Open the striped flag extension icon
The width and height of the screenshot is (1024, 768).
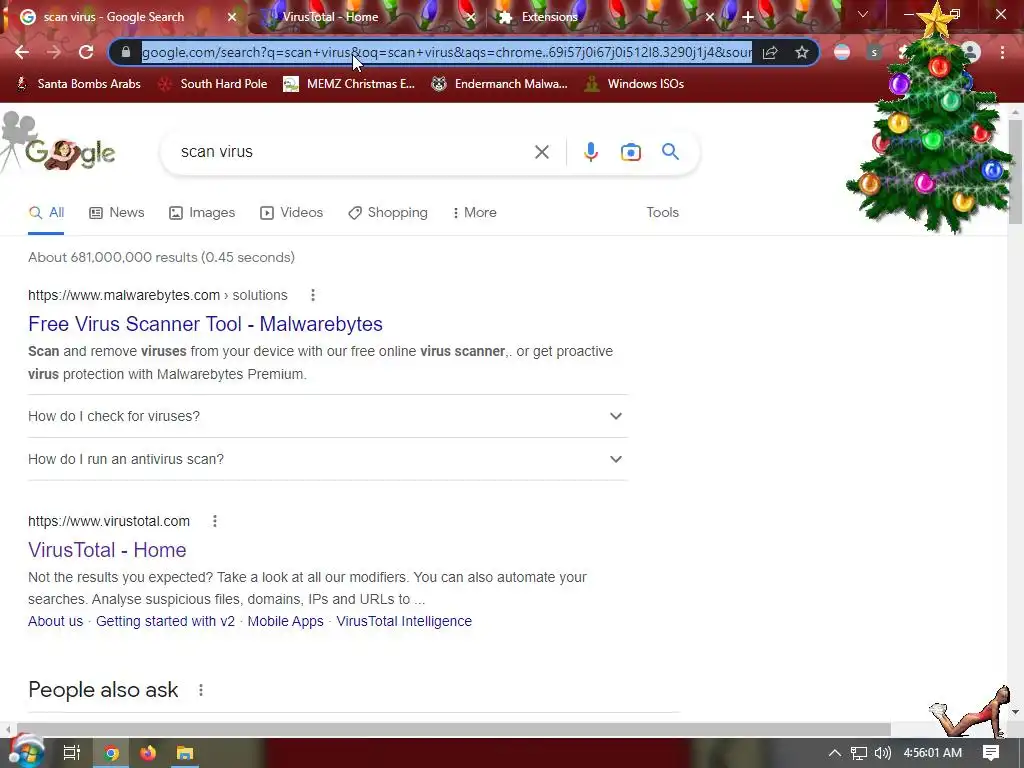click(x=842, y=52)
